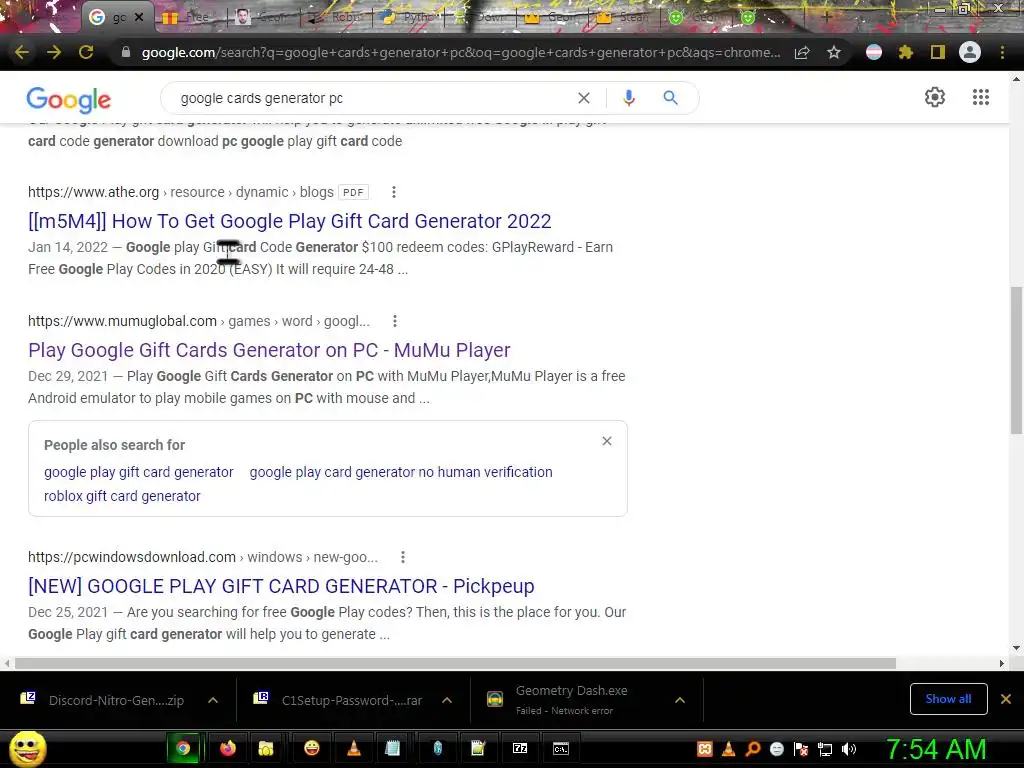Switch to Chrome in the taskbar
The width and height of the screenshot is (1024, 768).
(184, 748)
